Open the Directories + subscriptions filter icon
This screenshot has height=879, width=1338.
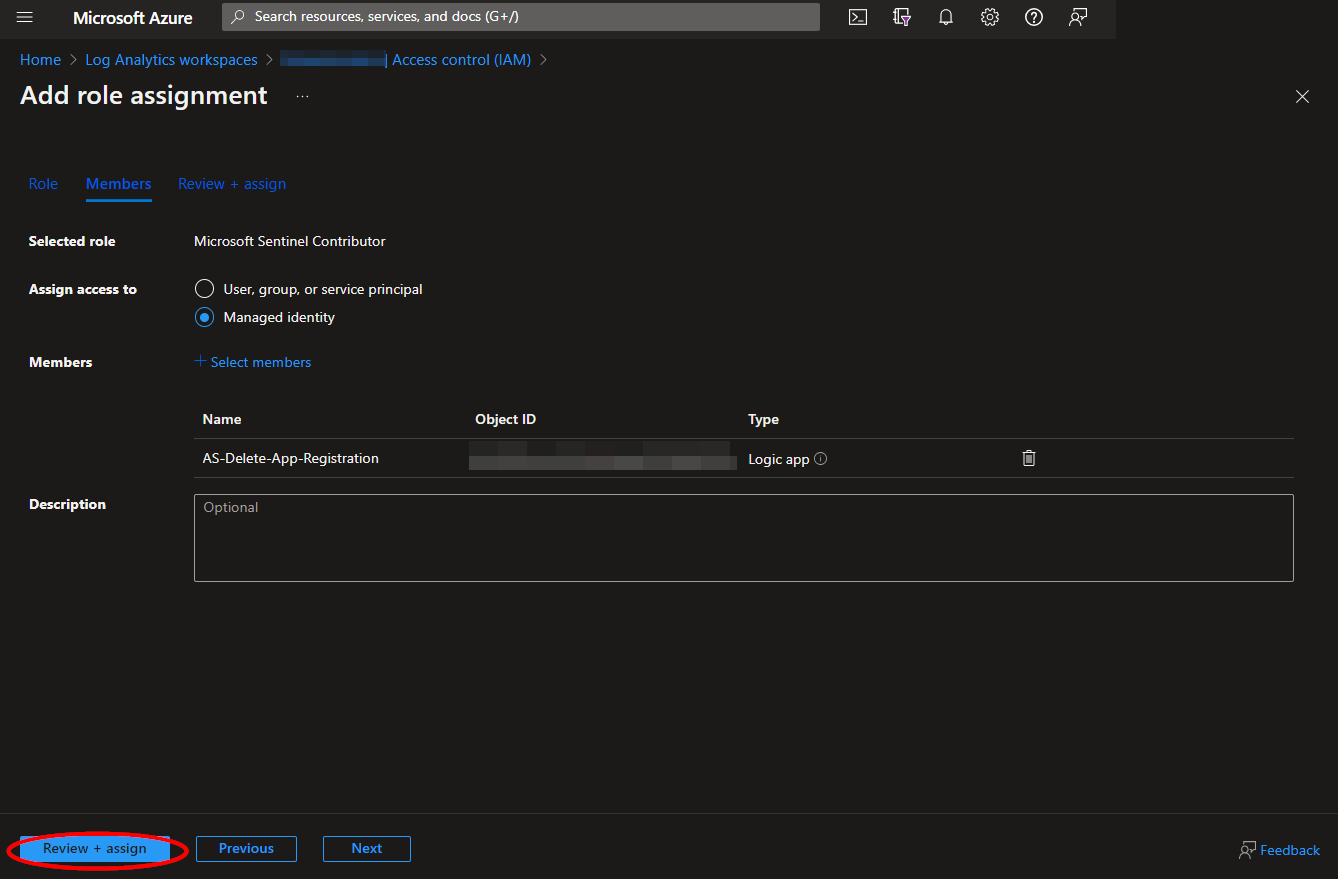[902, 17]
